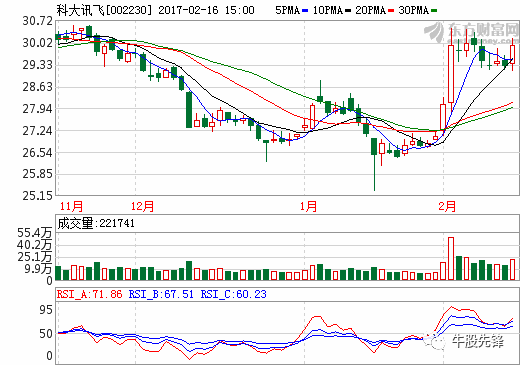Pick the black 10PMA legend swatch
The height and width of the screenshot is (365, 520).
pos(348,11)
